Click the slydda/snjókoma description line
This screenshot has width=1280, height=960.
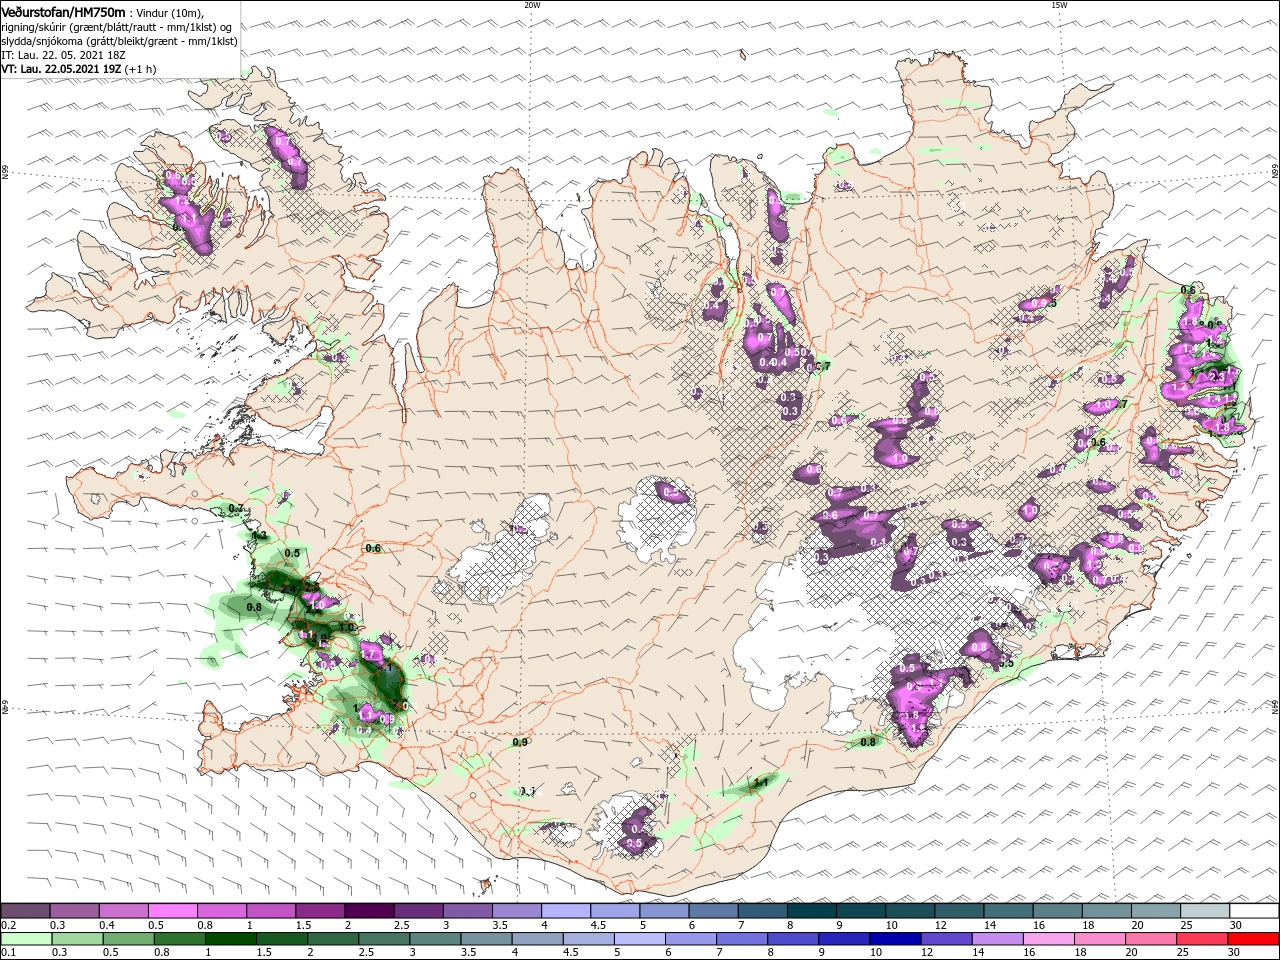pos(119,41)
